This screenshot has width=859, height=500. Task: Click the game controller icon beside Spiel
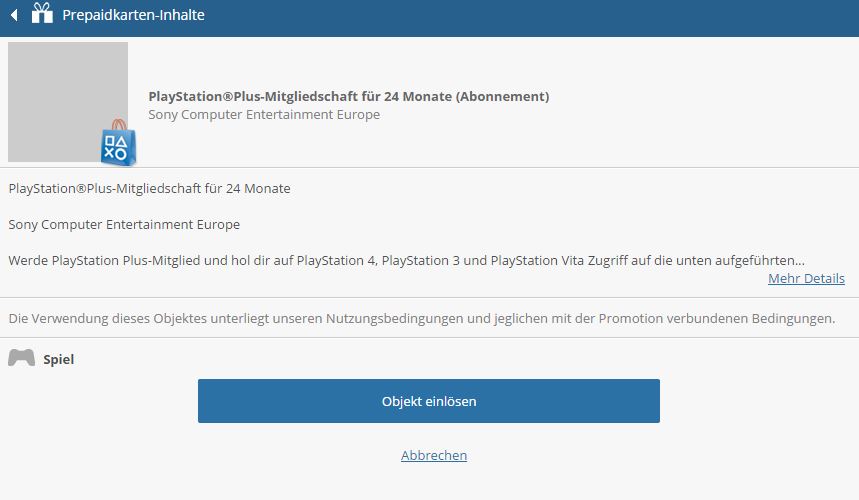tap(21, 358)
